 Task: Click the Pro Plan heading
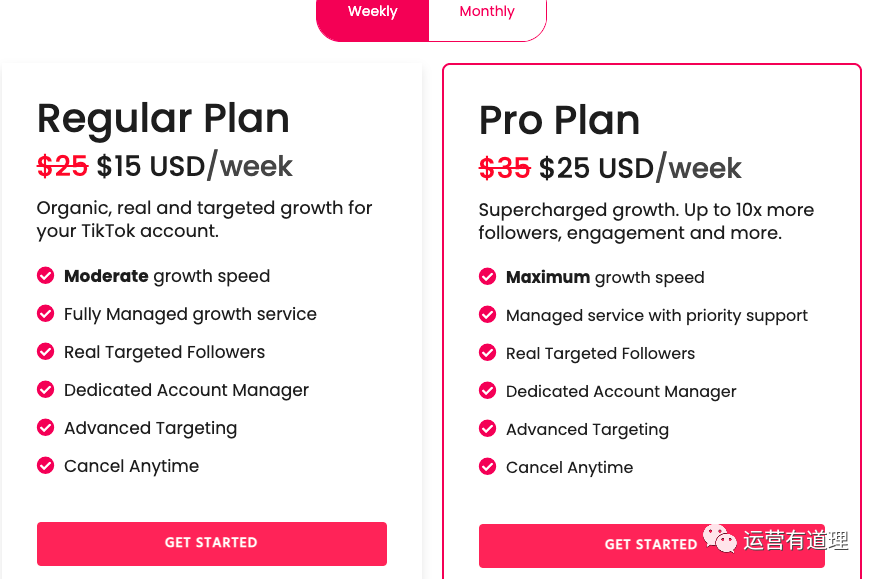coord(559,120)
